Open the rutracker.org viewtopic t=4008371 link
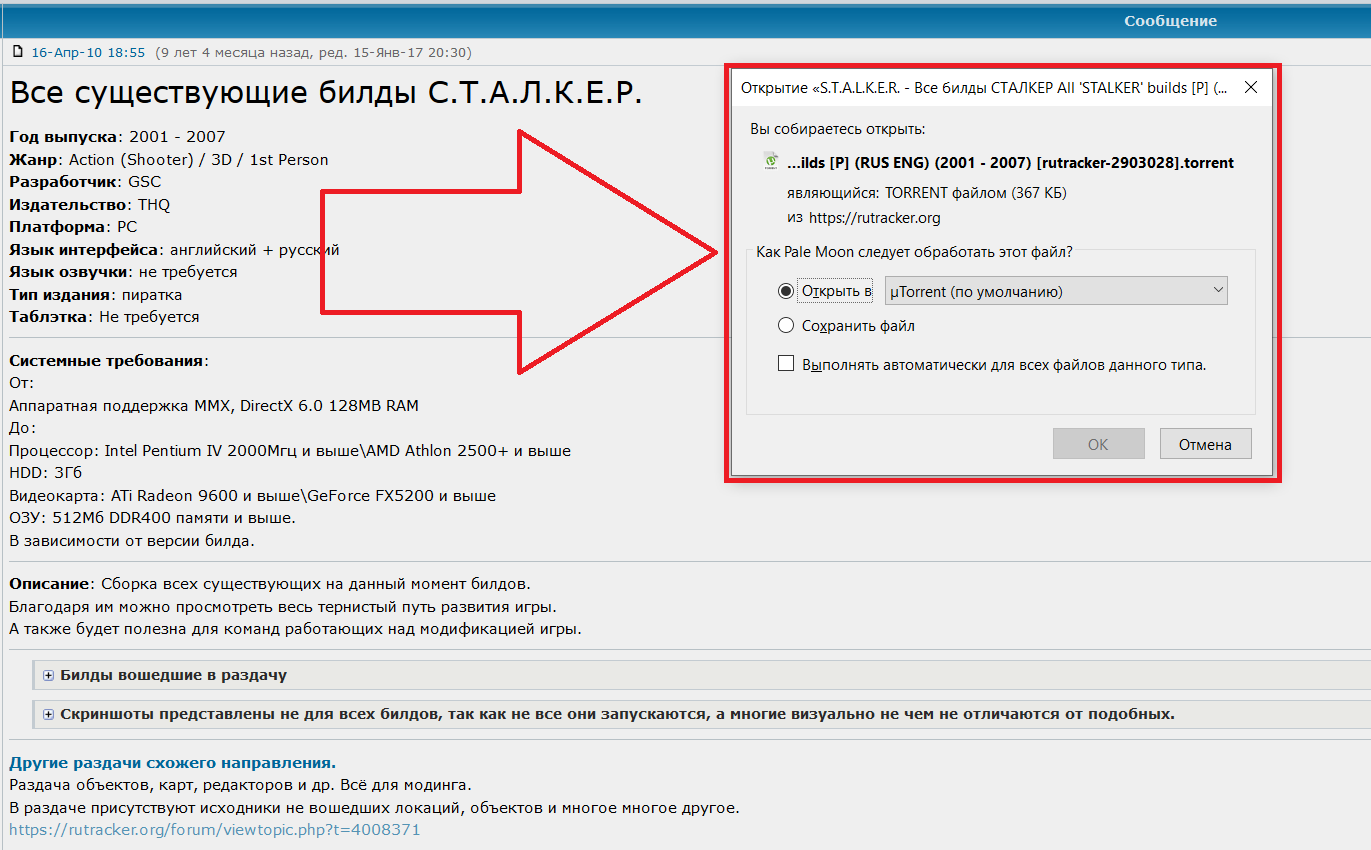This screenshot has height=850, width=1371. point(215,830)
